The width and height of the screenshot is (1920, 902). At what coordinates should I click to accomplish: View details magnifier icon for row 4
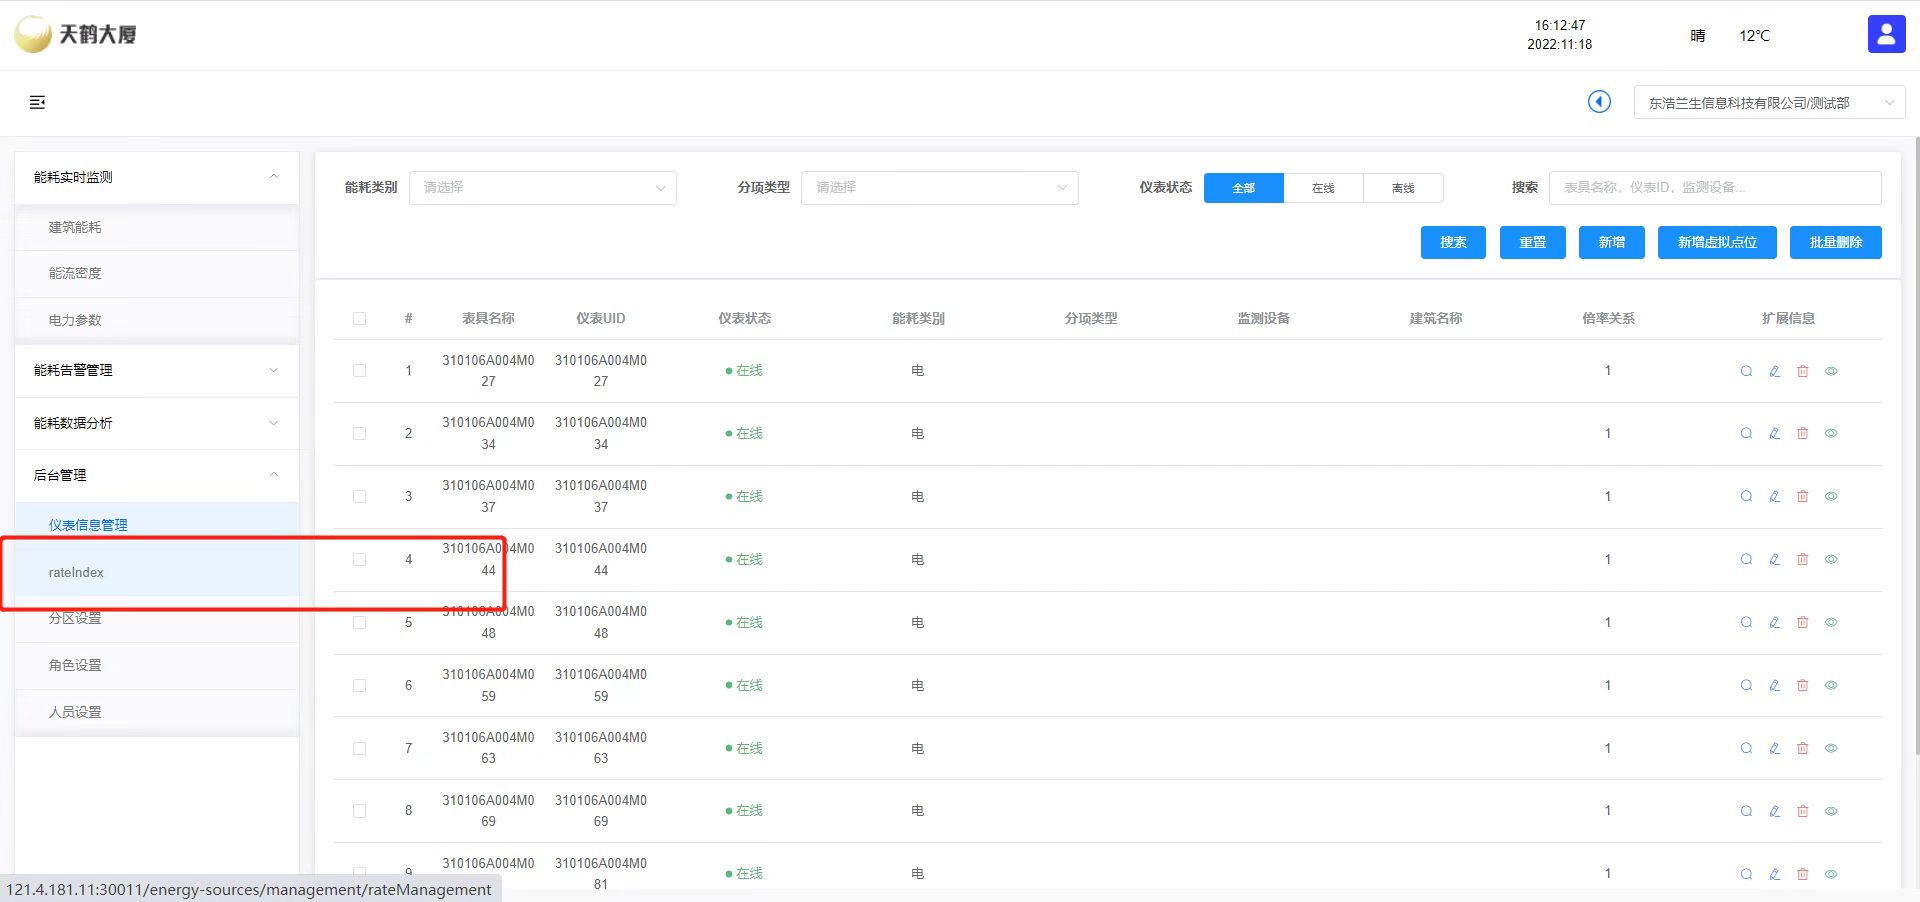1746,560
